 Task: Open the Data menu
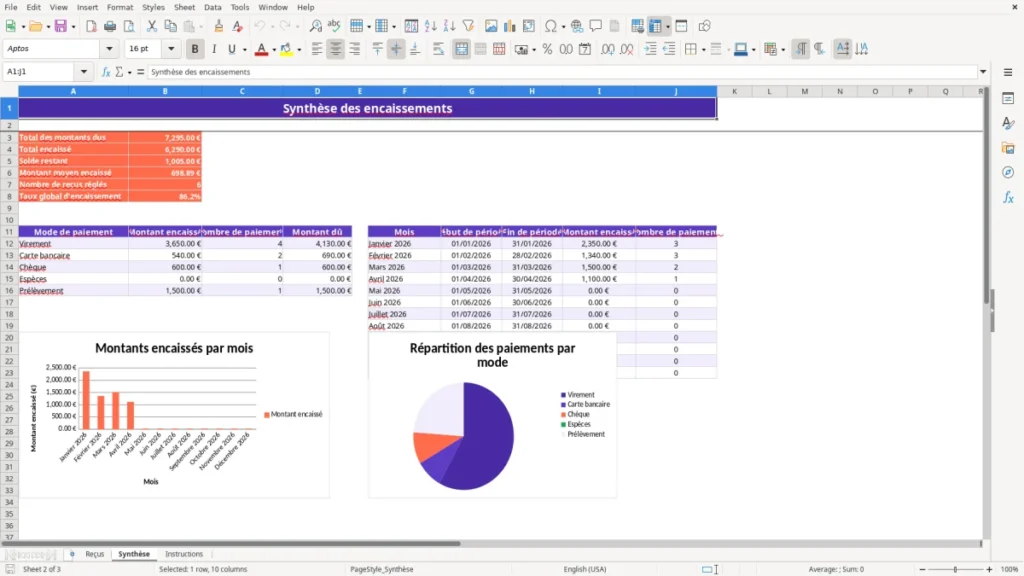[213, 7]
